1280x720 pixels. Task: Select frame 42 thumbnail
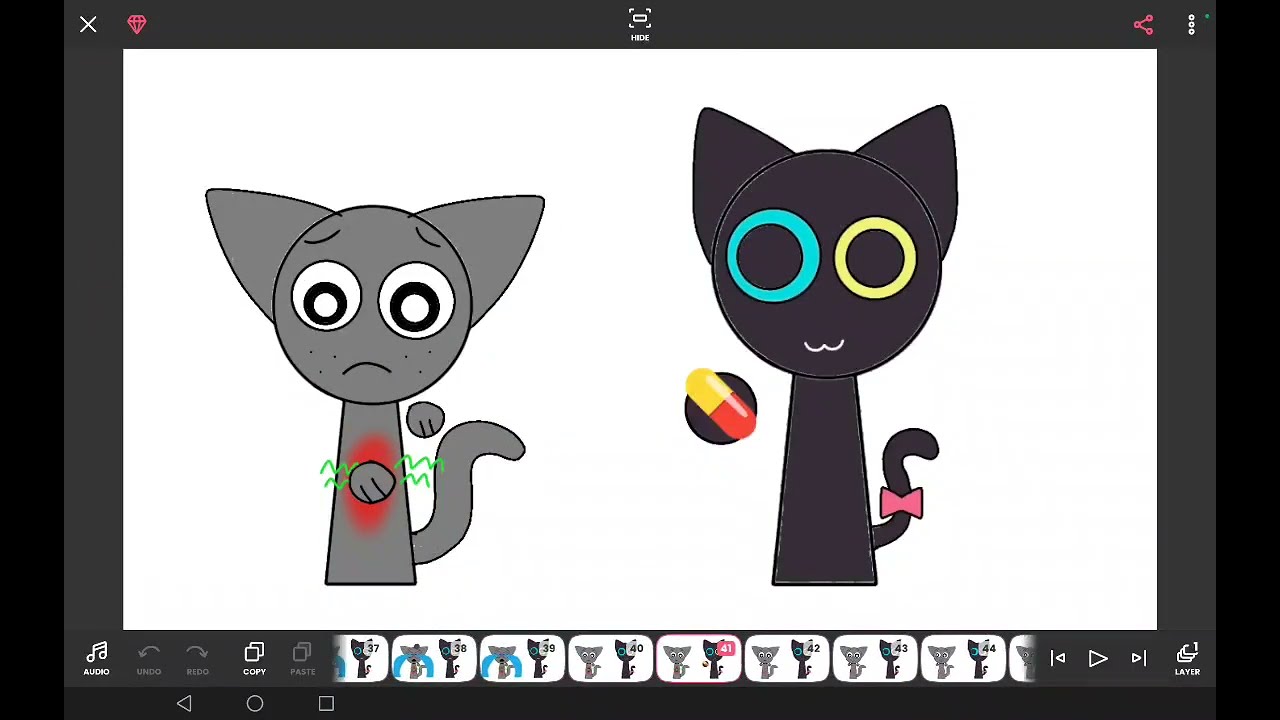click(786, 660)
